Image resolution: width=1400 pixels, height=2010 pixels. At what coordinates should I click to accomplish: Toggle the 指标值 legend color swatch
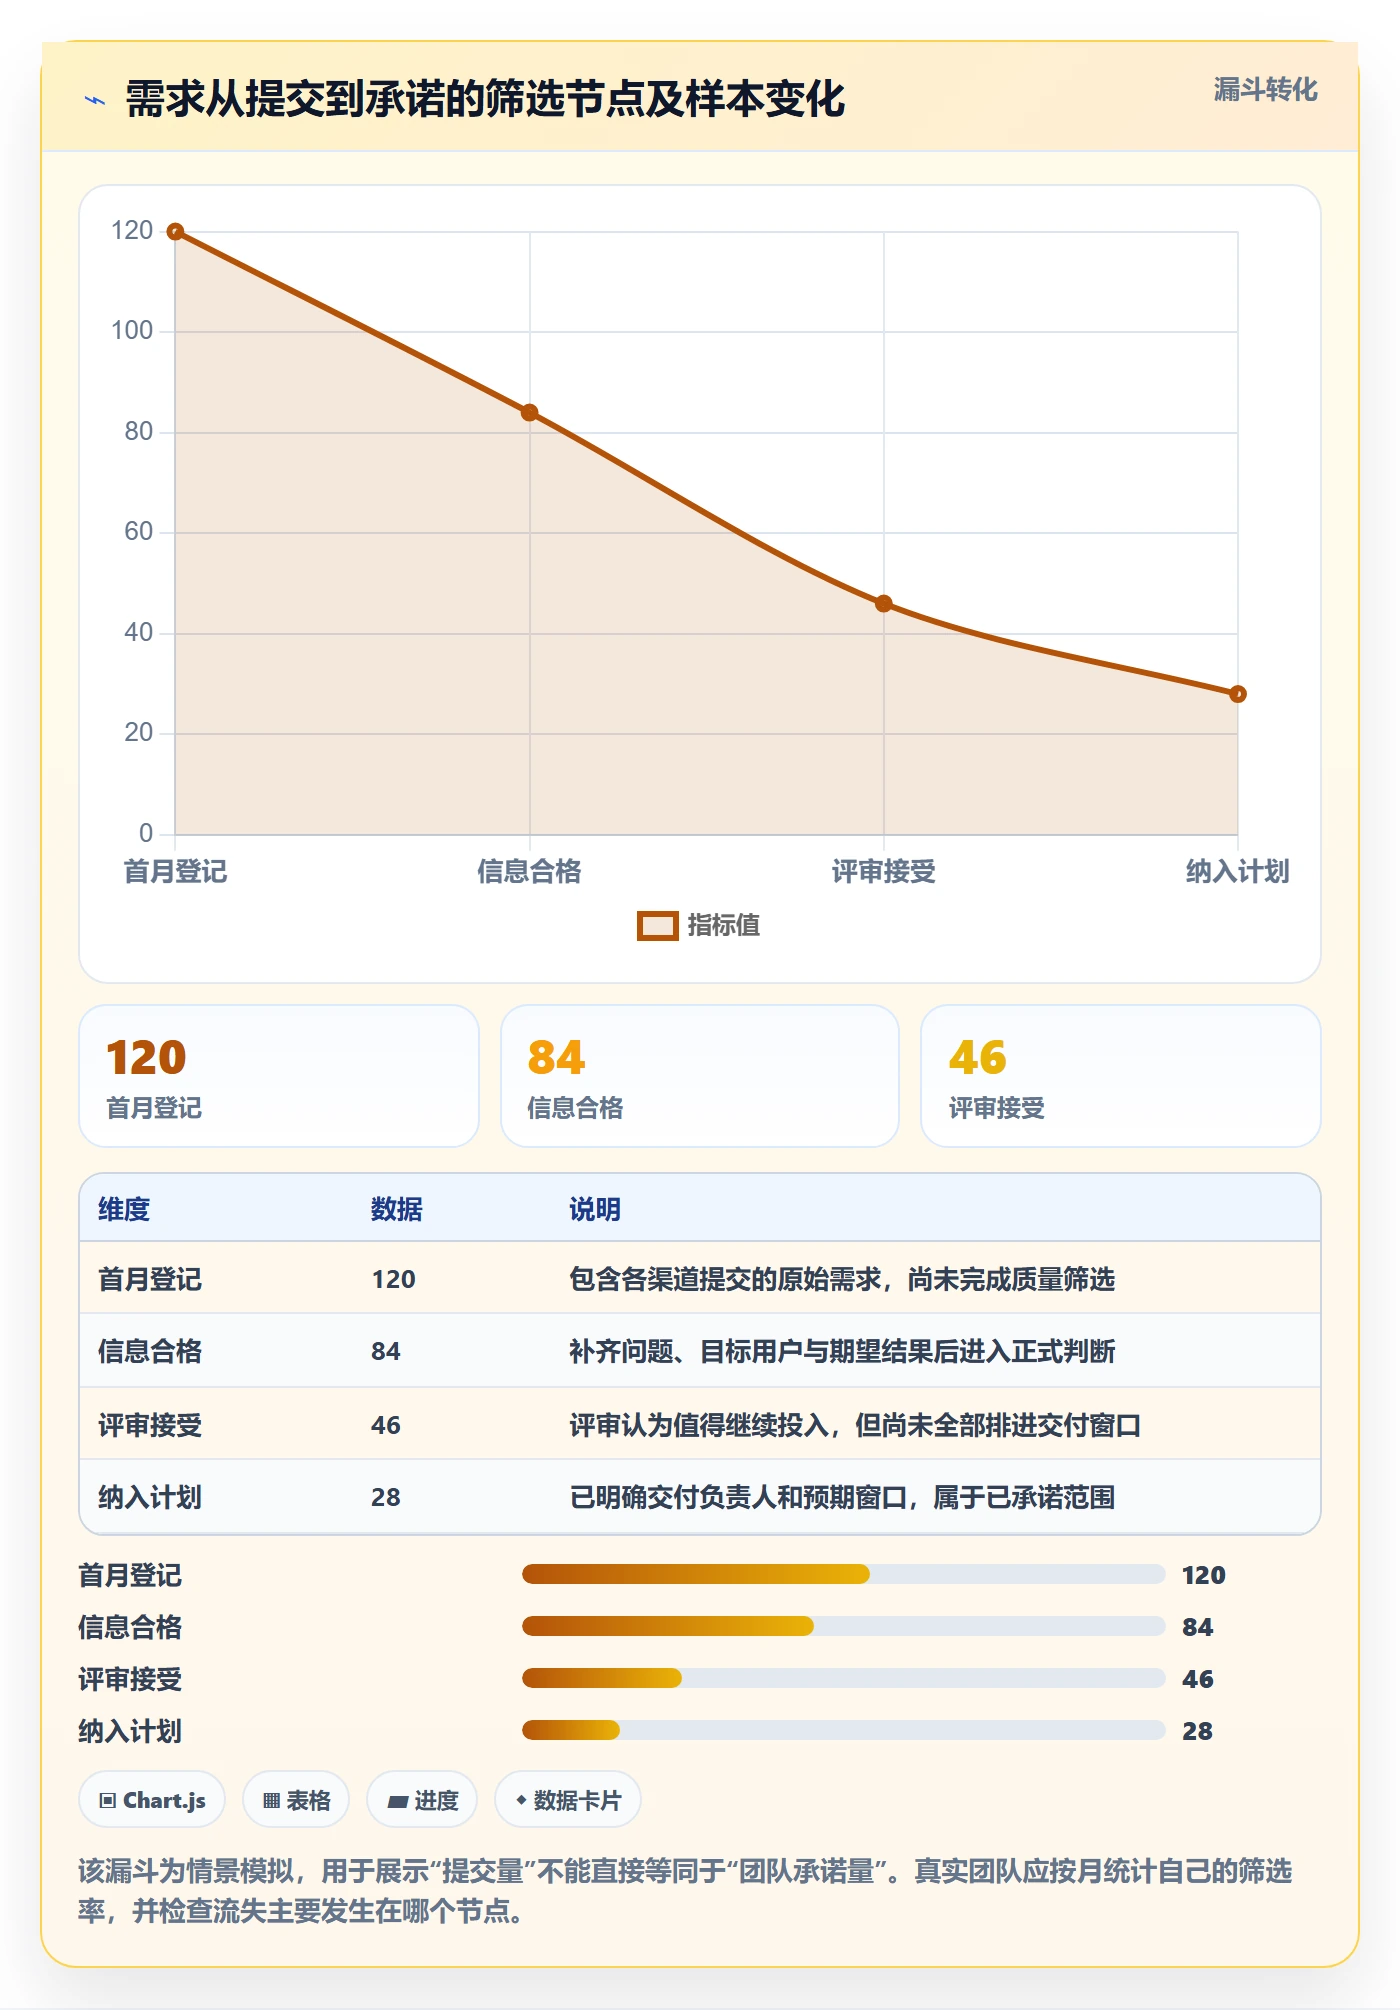658,926
